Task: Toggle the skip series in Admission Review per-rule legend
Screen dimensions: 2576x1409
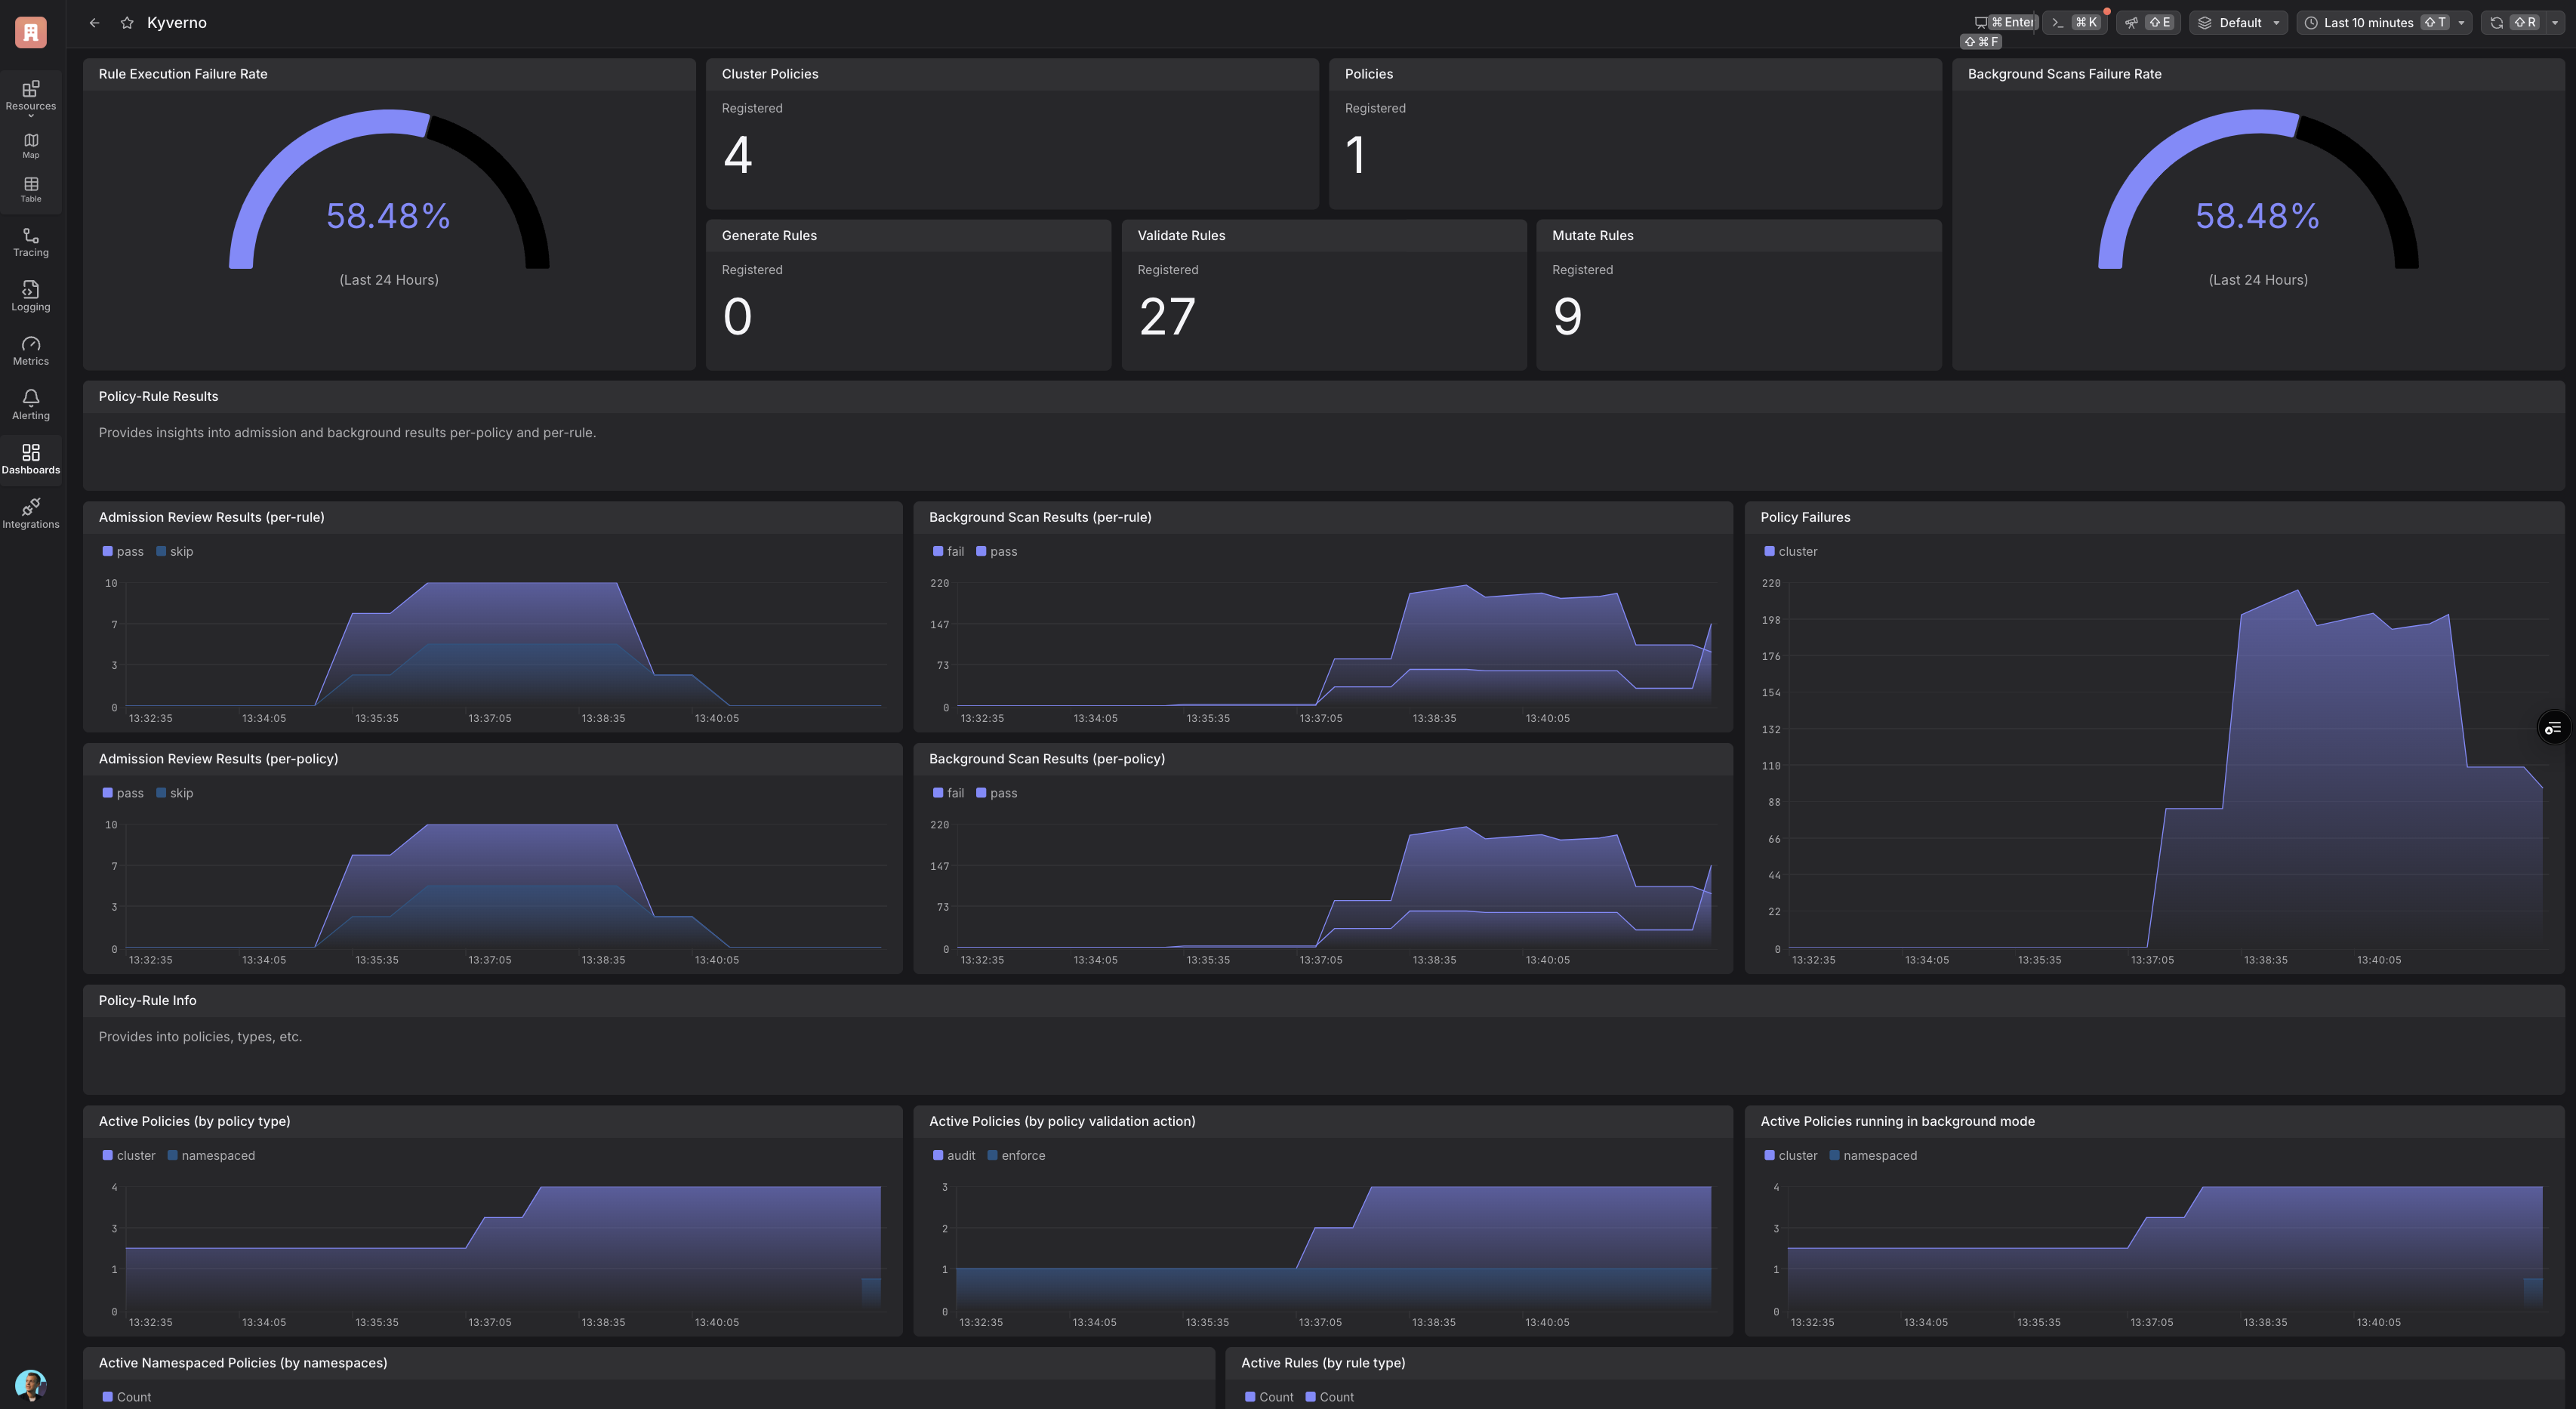Action: click(175, 551)
